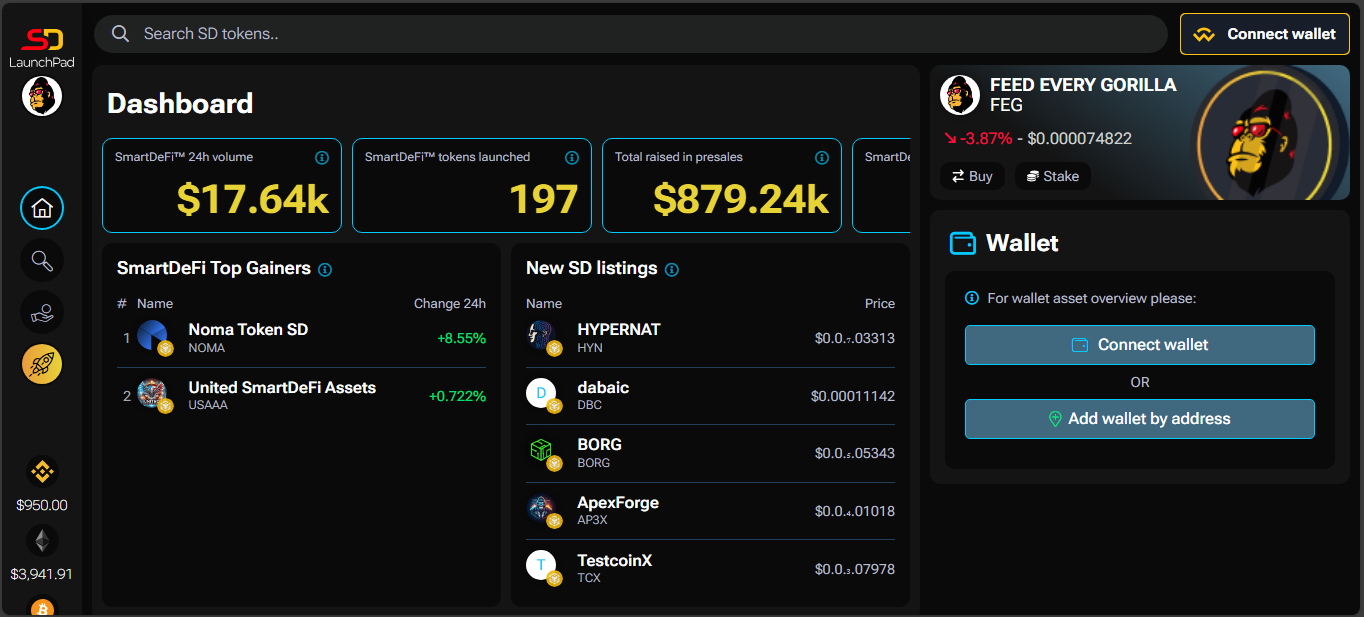Click the hand-holding-coin sidebar icon
This screenshot has width=1364, height=617.
tap(42, 313)
